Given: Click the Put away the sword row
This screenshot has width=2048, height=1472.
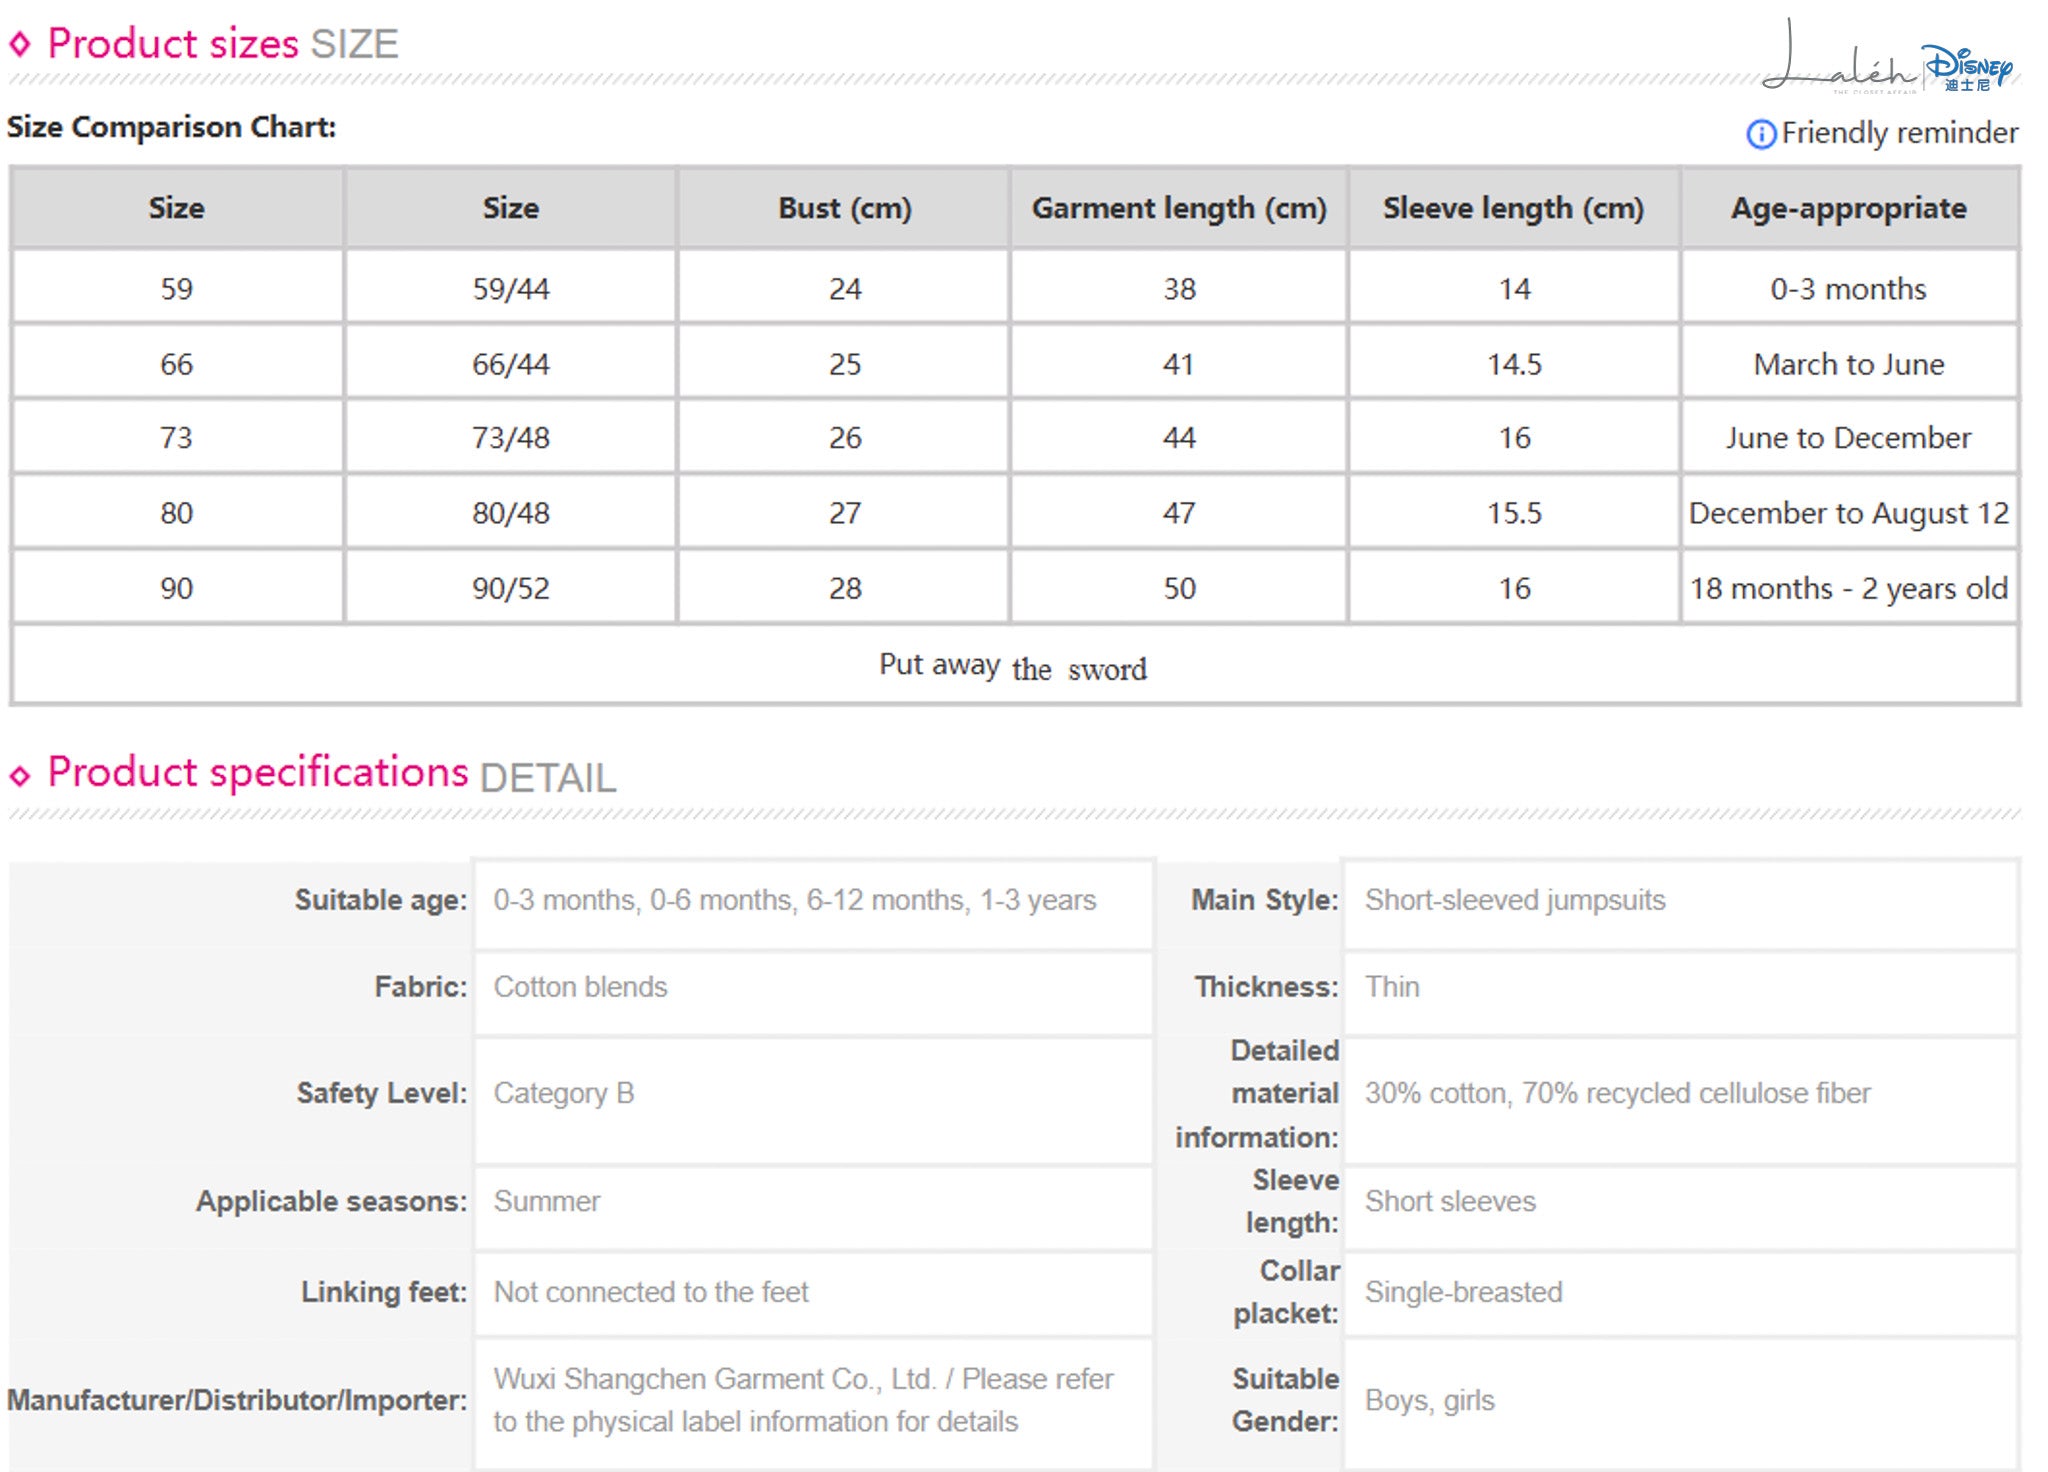Looking at the screenshot, I should (x=1014, y=666).
